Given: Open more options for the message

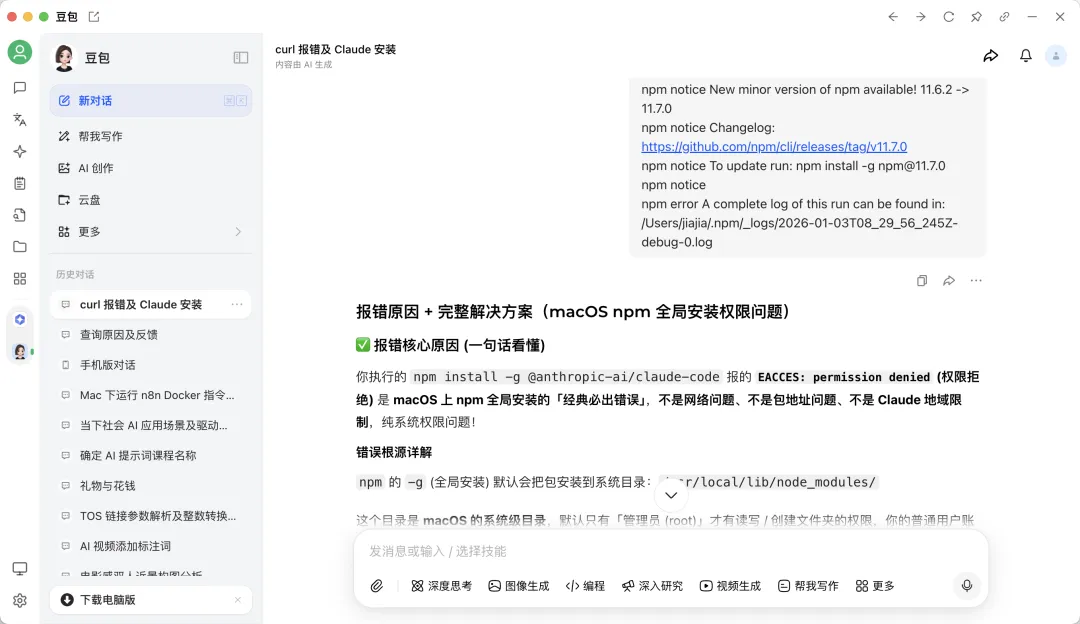Looking at the screenshot, I should coord(976,280).
